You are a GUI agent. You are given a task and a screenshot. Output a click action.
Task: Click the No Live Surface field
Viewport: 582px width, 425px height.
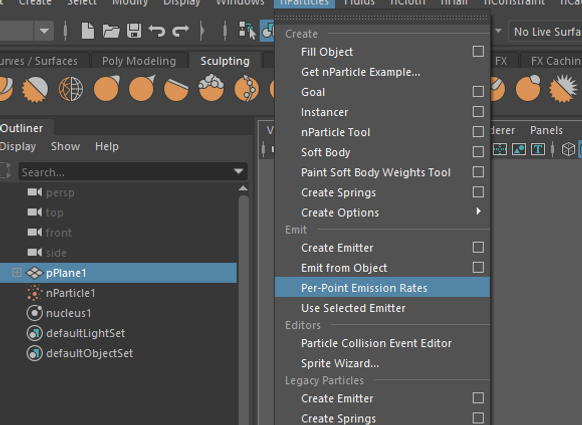click(545, 32)
